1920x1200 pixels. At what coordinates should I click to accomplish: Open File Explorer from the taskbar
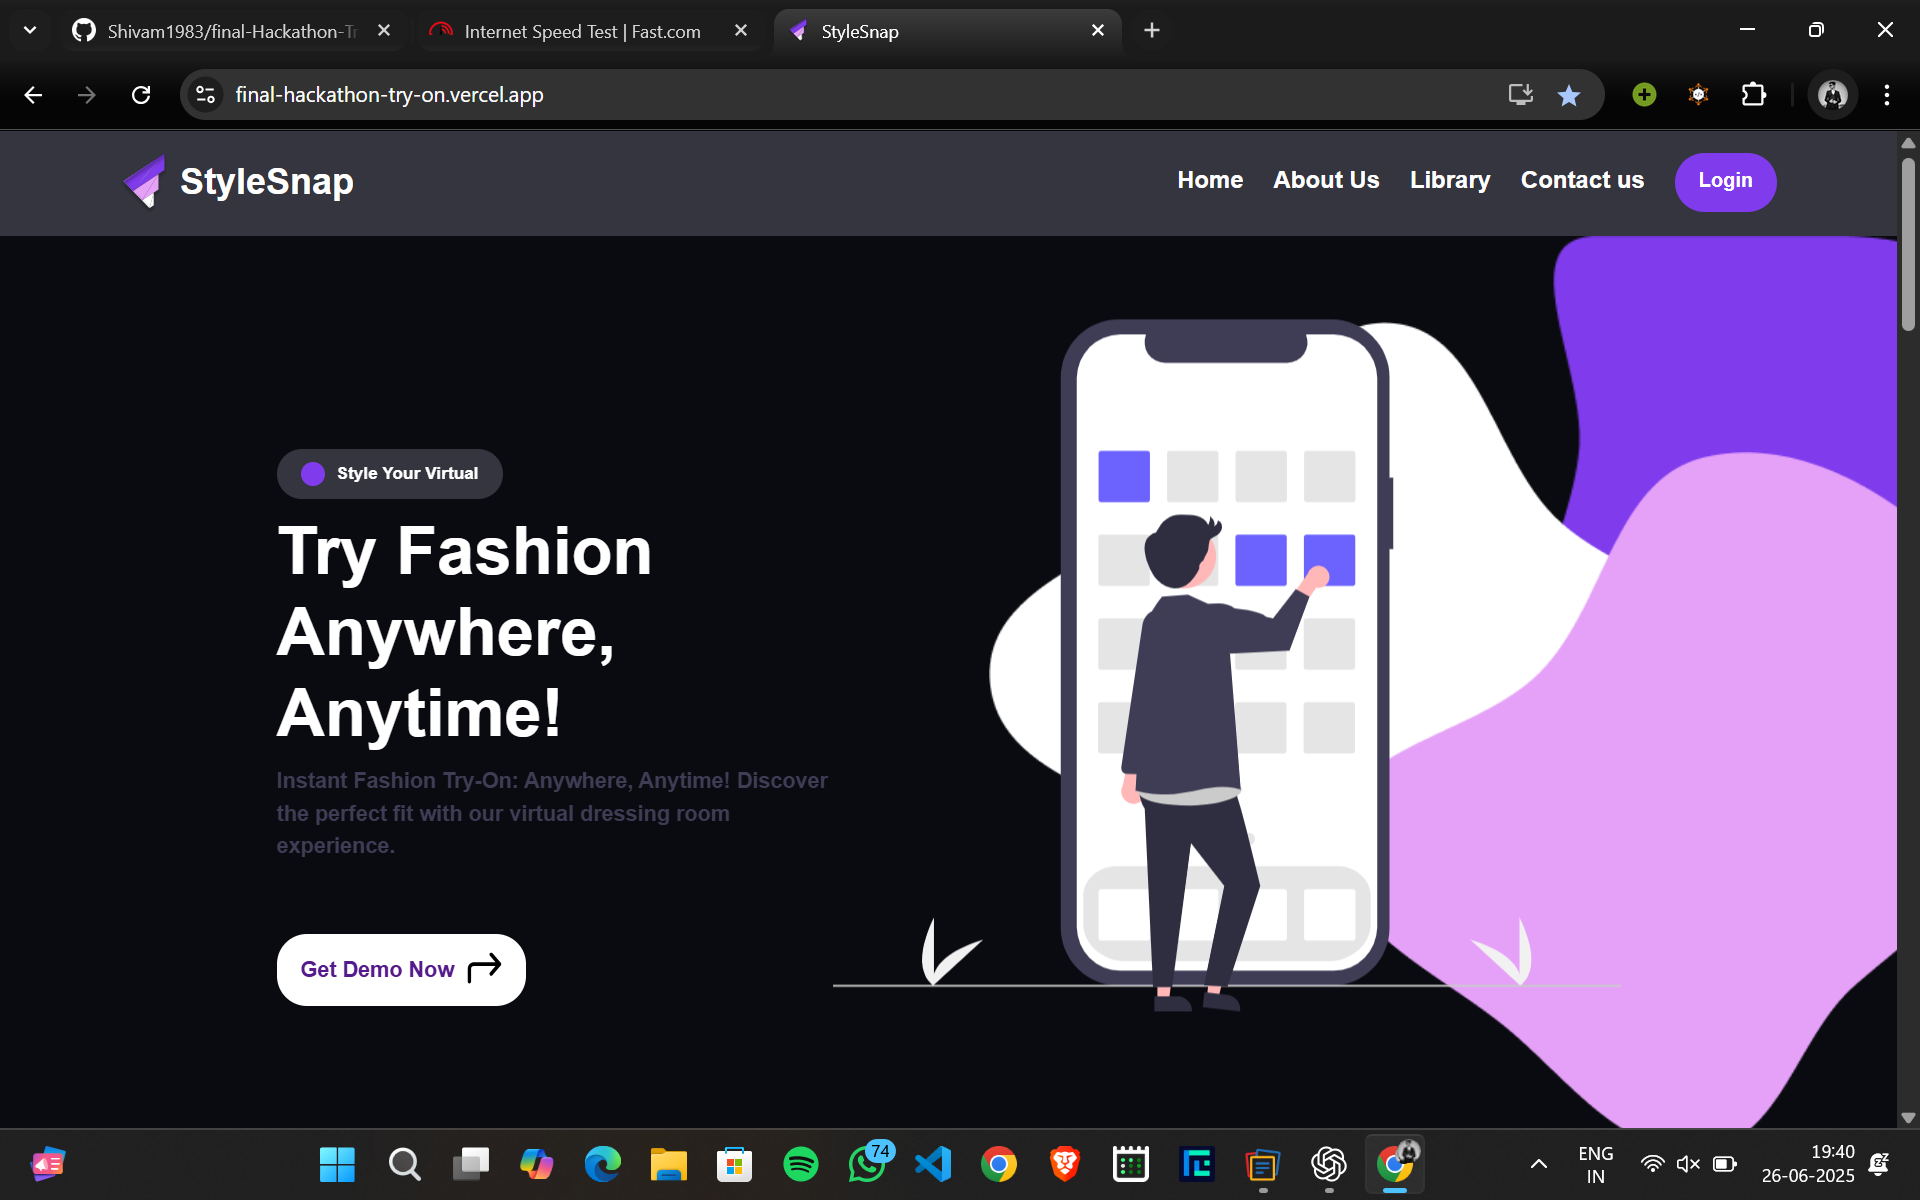pos(668,1164)
